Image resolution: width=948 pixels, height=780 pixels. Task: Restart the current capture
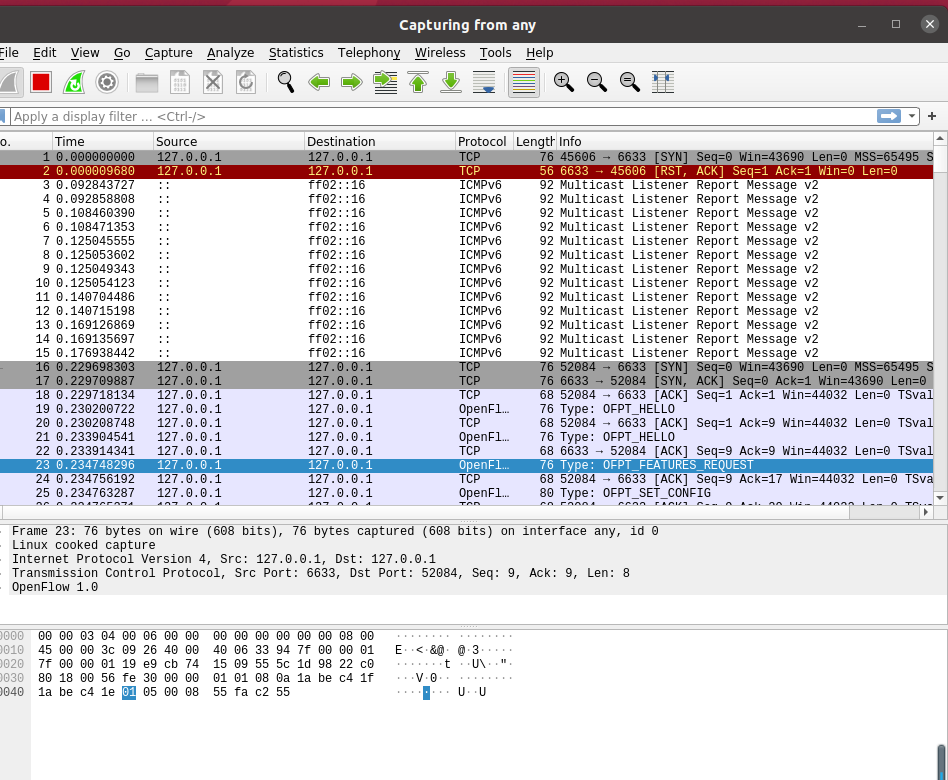pyautogui.click(x=74, y=82)
